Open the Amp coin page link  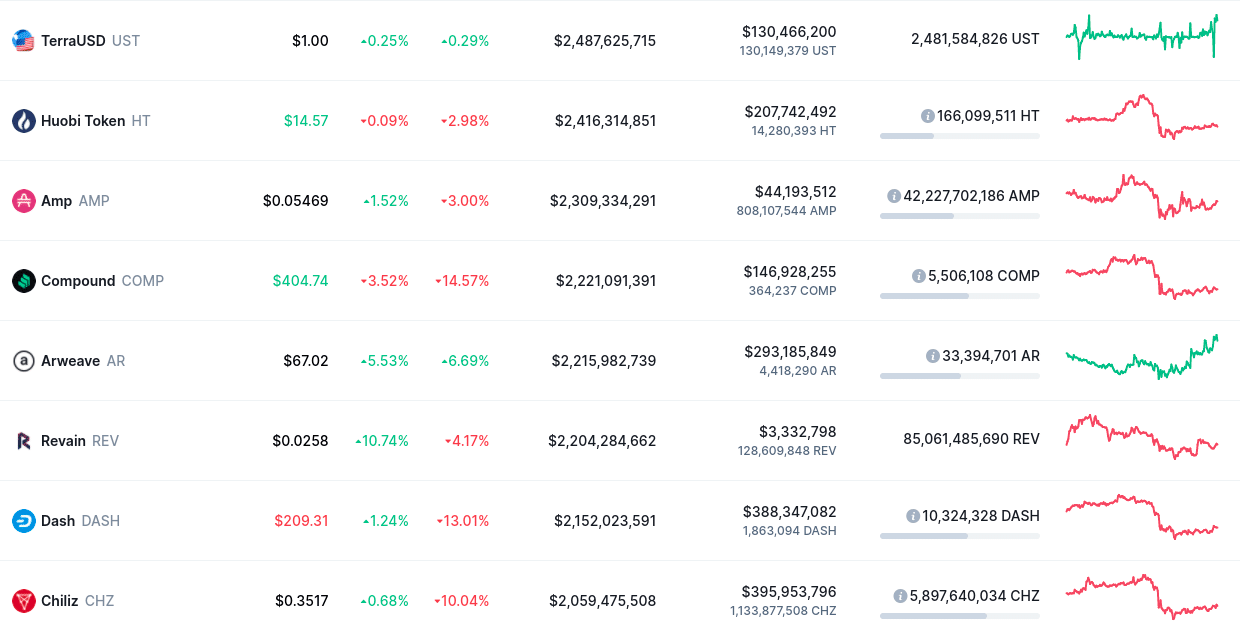[x=61, y=201]
